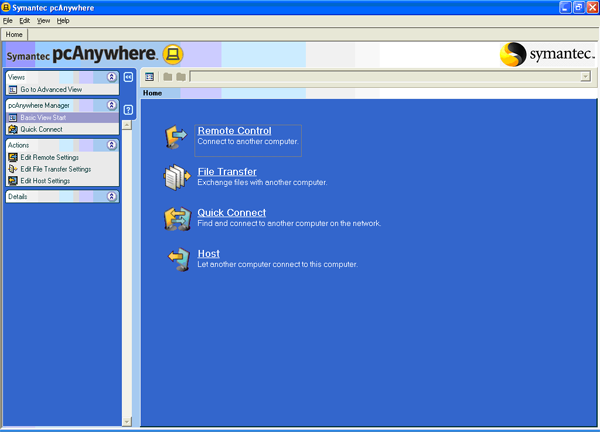Click the Symantec logo at top right
Screen dimensions: 600x432
pyautogui.click(x=547, y=54)
